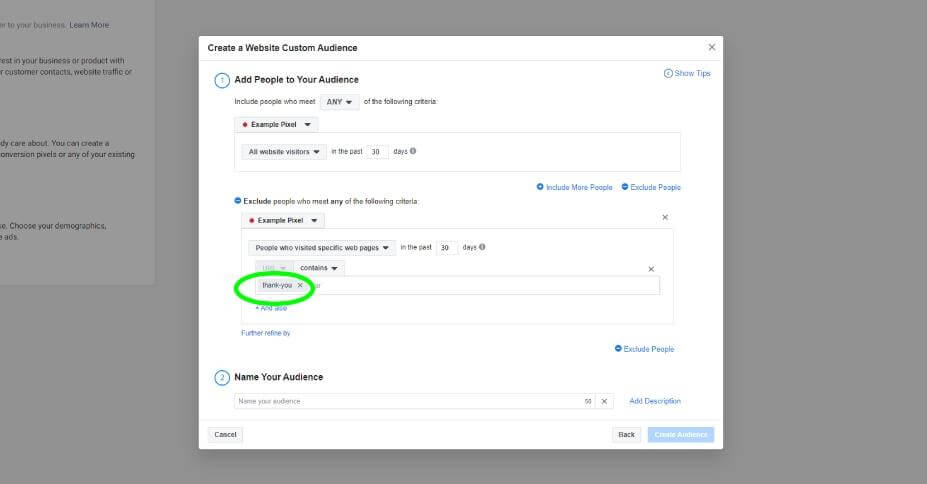Click the info icon after first 'days'

413,152
